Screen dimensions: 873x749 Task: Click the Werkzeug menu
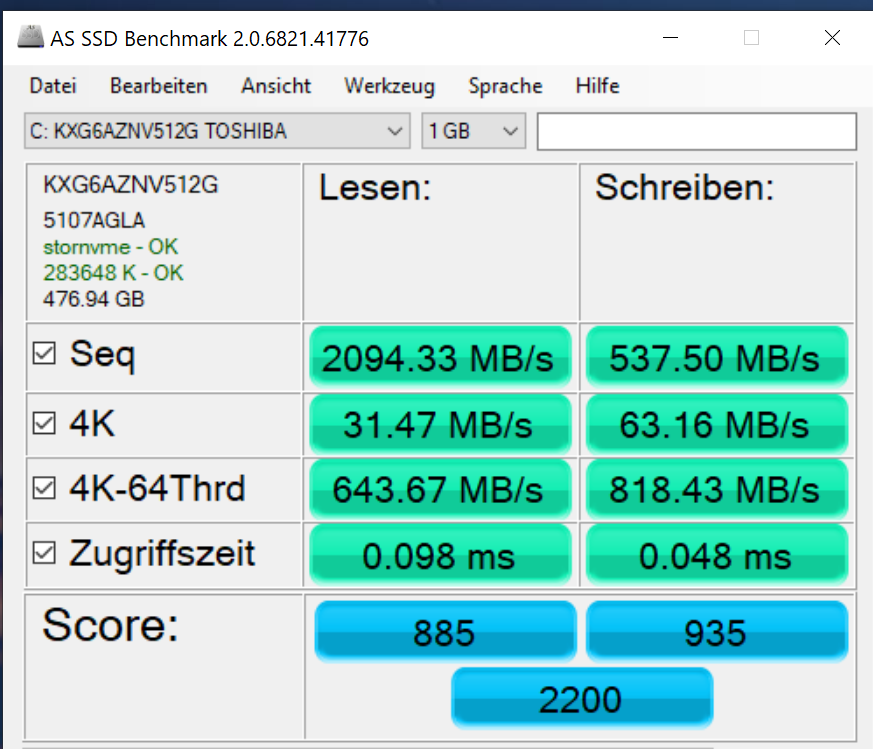pyautogui.click(x=389, y=86)
